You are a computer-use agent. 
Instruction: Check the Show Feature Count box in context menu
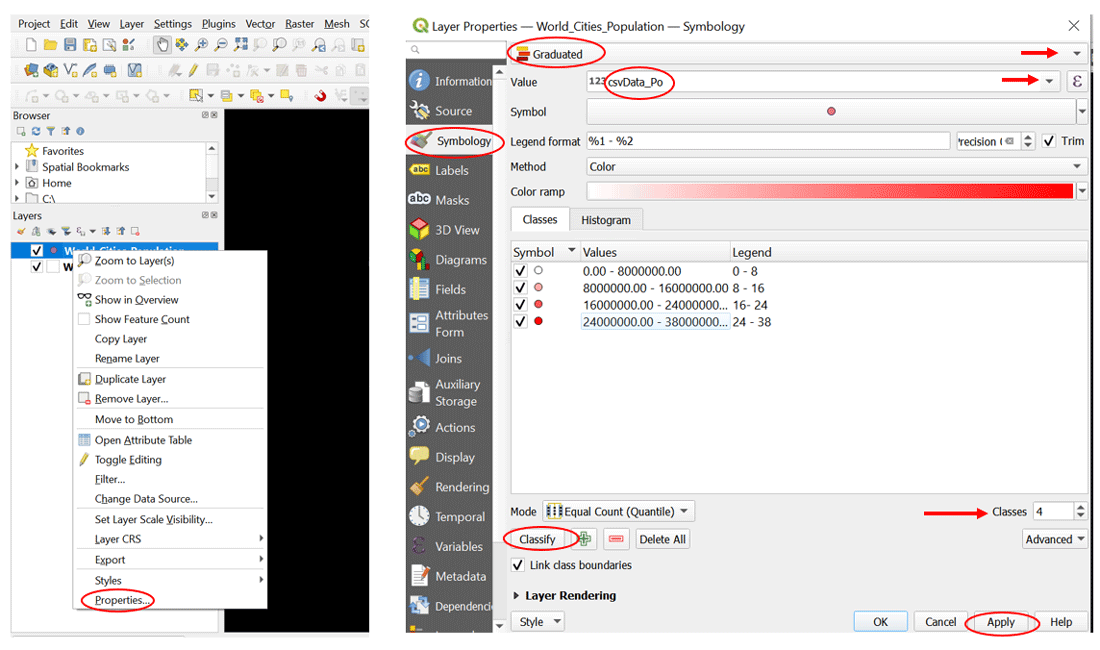pyautogui.click(x=83, y=319)
